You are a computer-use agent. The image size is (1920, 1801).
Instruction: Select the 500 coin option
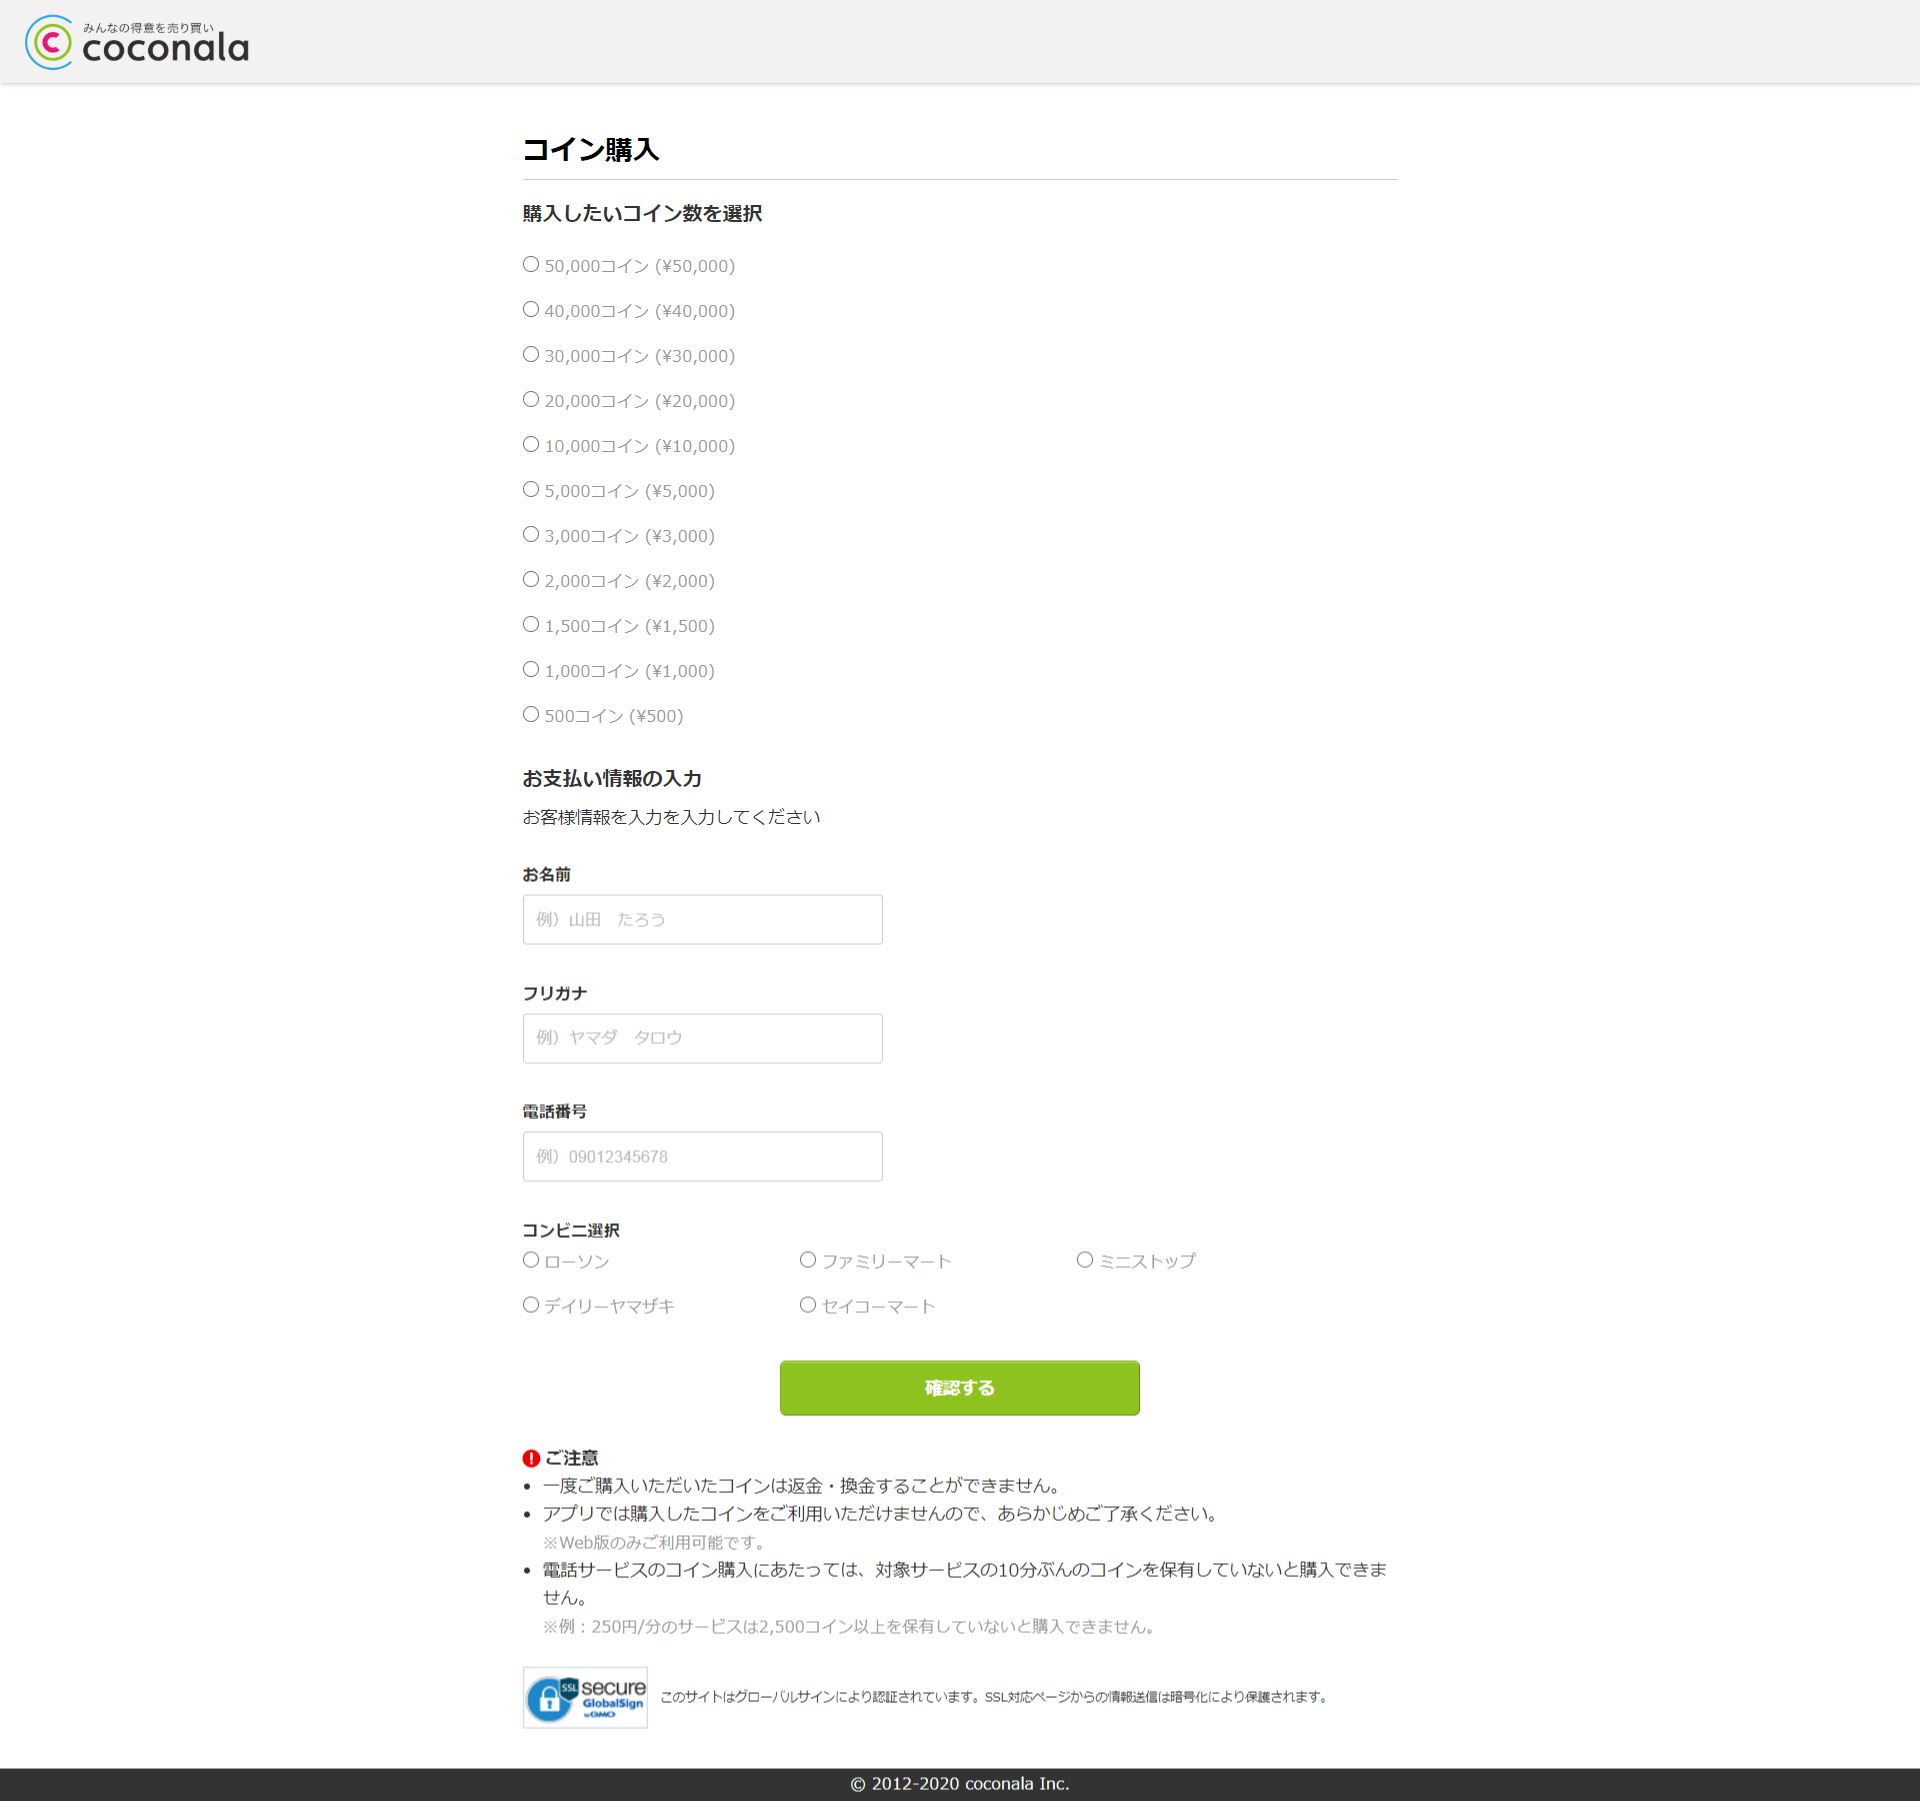(x=531, y=715)
